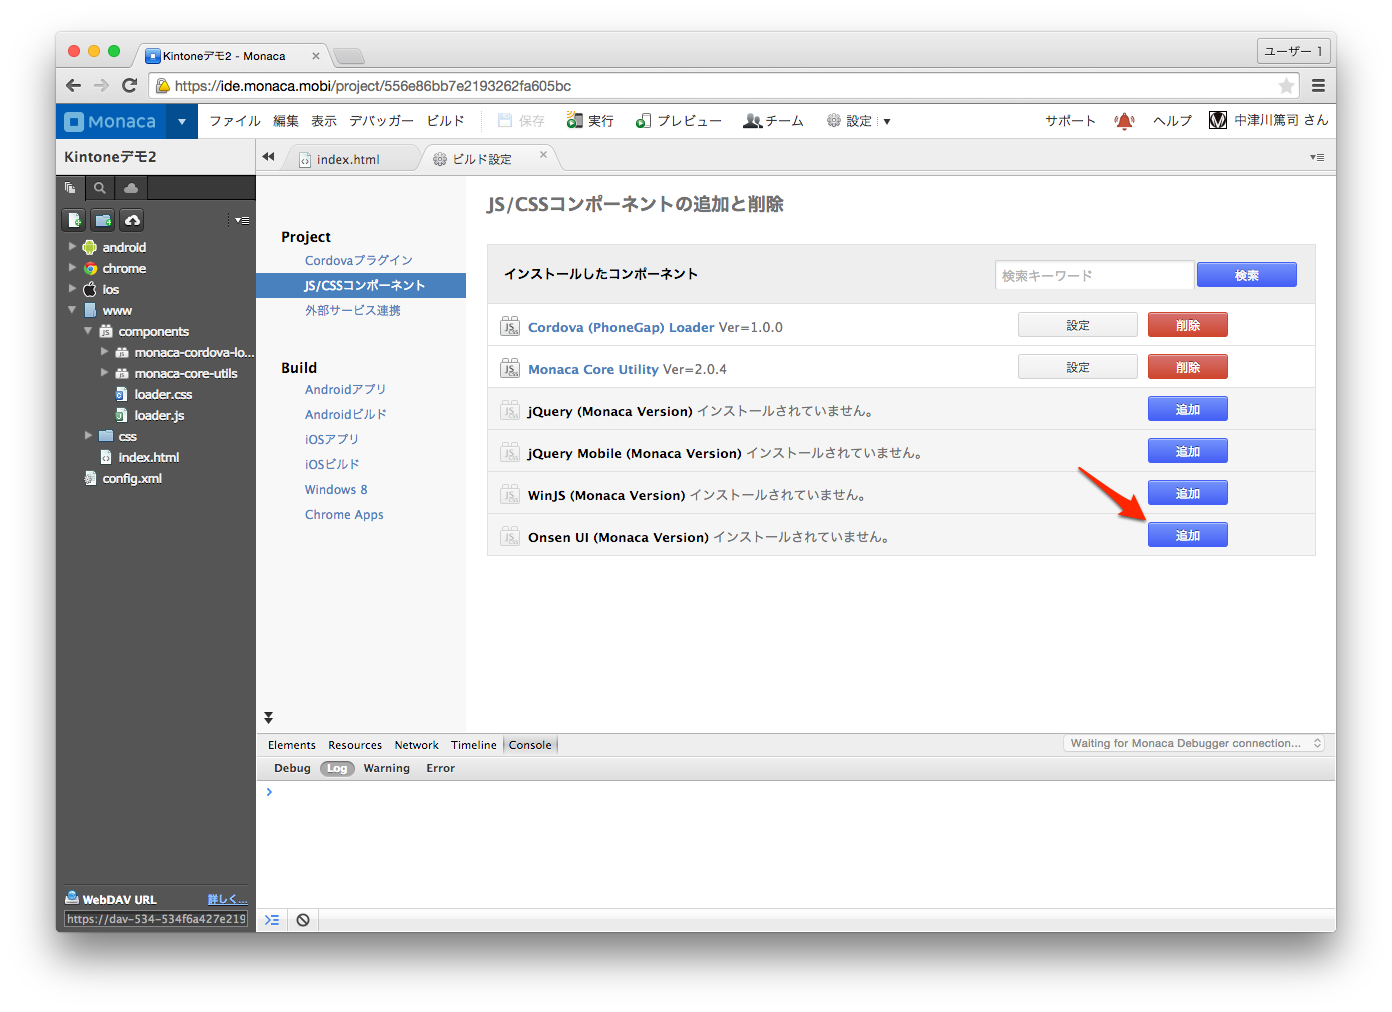Click the component search keyword field
Image resolution: width=1392 pixels, height=1012 pixels.
(x=1094, y=275)
